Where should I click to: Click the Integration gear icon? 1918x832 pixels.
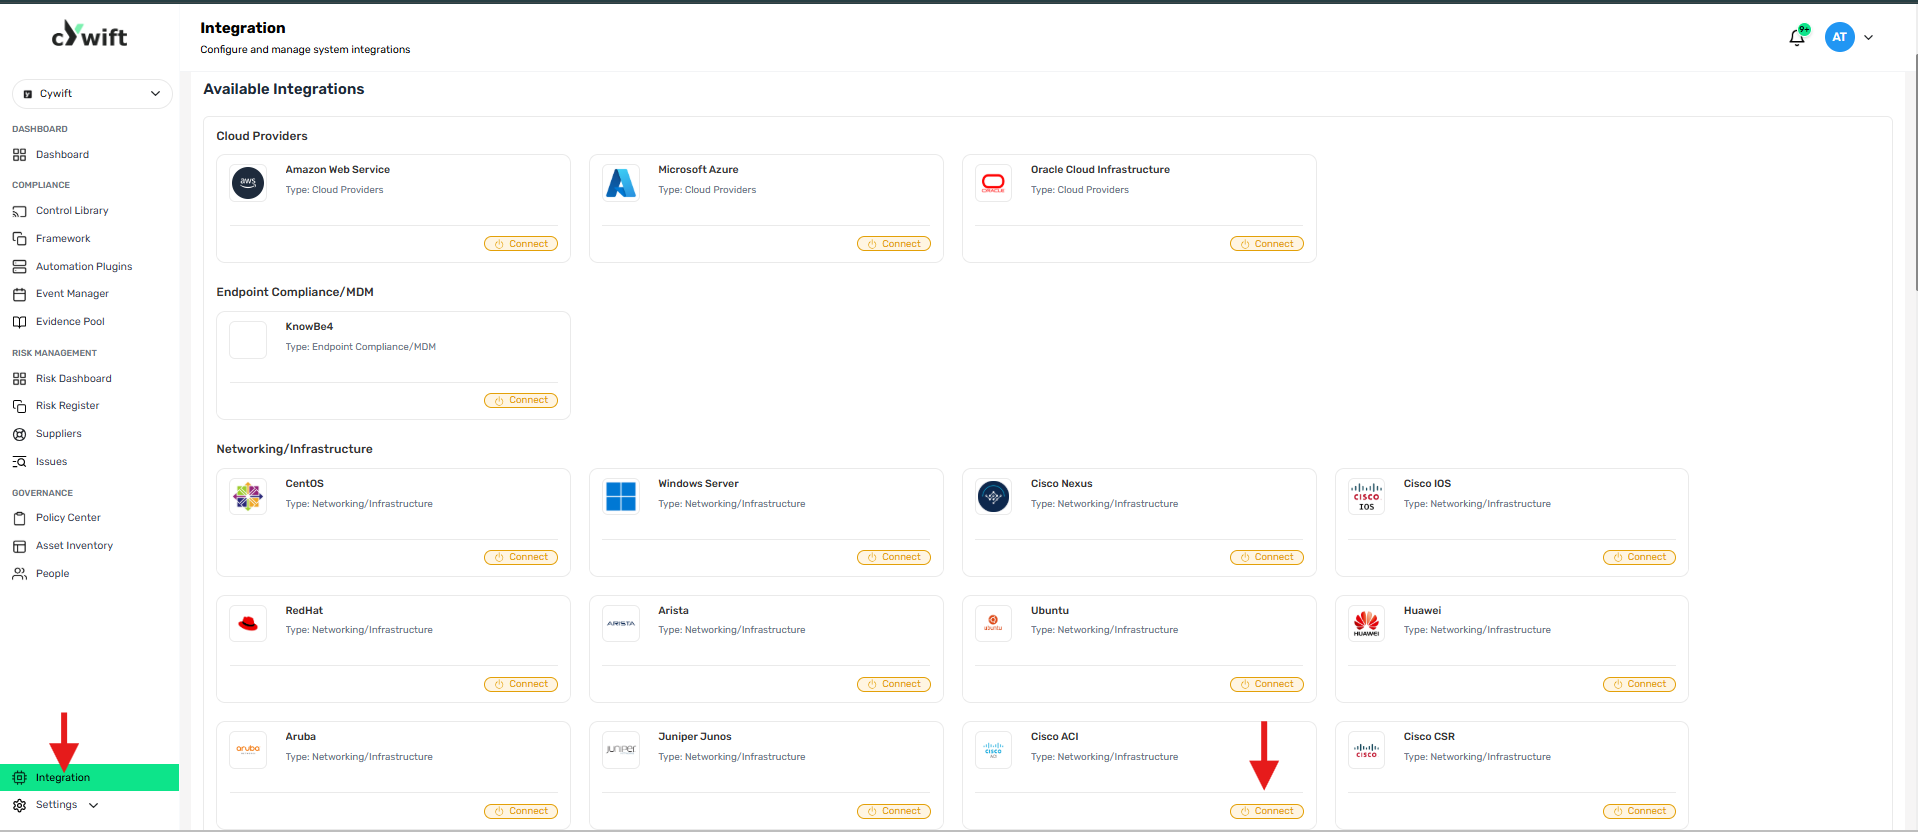[19, 777]
